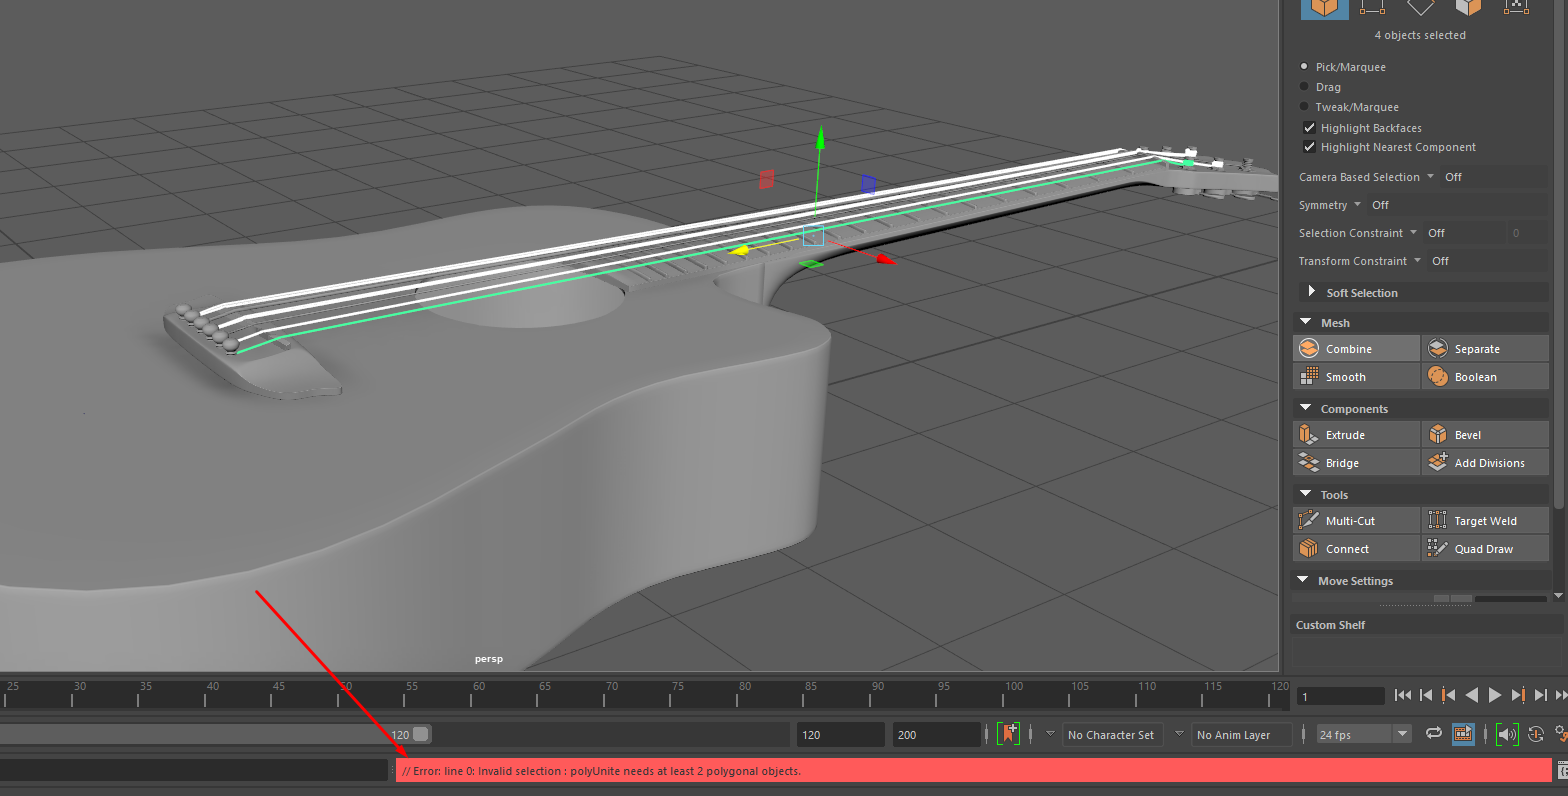Toggle the loop playback icon
Viewport: 1568px width, 796px height.
click(x=1434, y=733)
